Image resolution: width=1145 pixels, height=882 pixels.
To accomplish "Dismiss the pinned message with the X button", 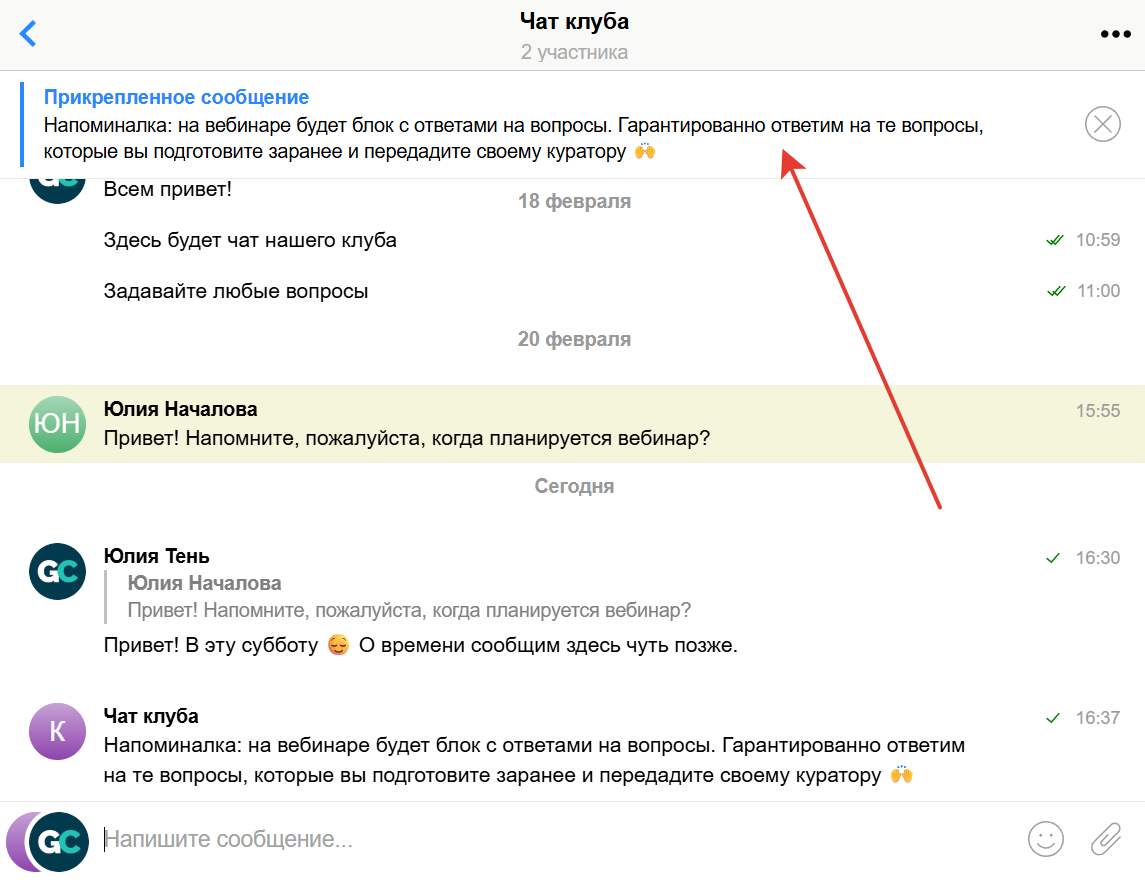I will (x=1102, y=124).
